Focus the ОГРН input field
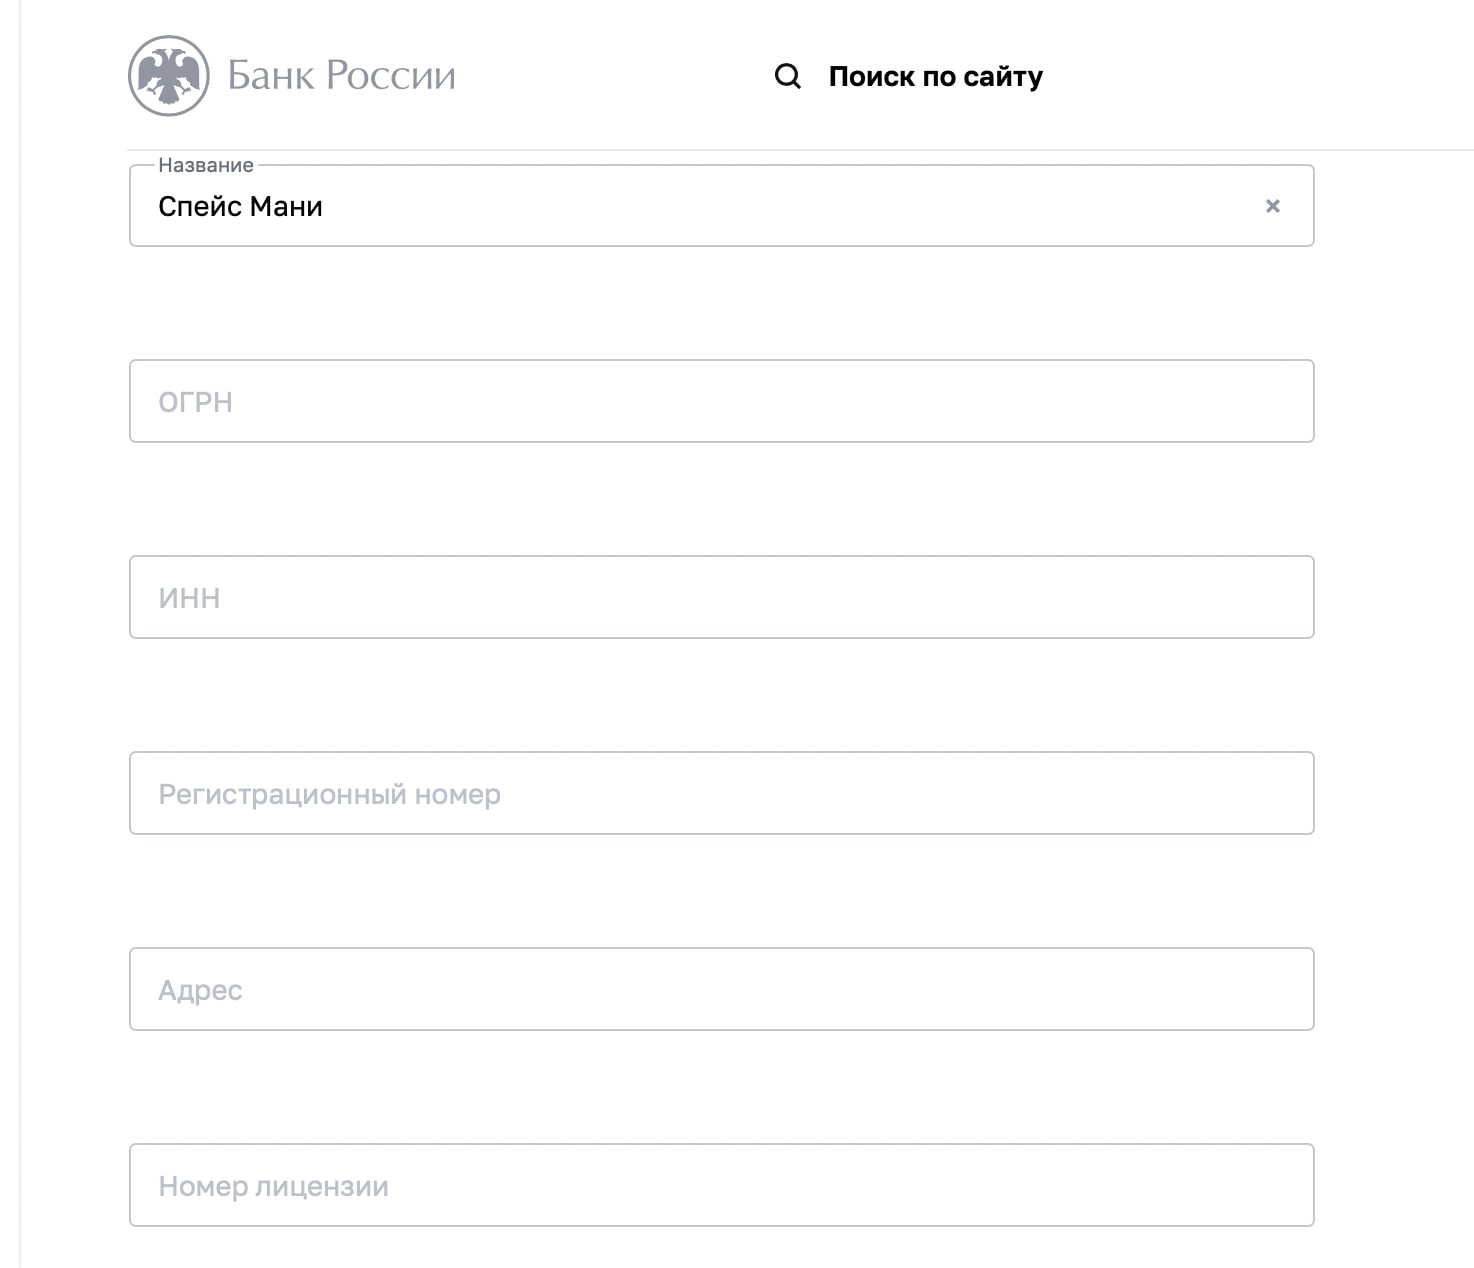Image resolution: width=1474 pixels, height=1268 pixels. pyautogui.click(x=722, y=401)
